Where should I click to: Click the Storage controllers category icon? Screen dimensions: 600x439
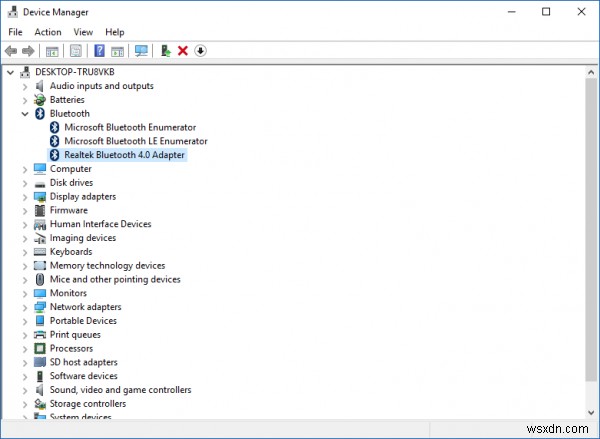point(40,404)
